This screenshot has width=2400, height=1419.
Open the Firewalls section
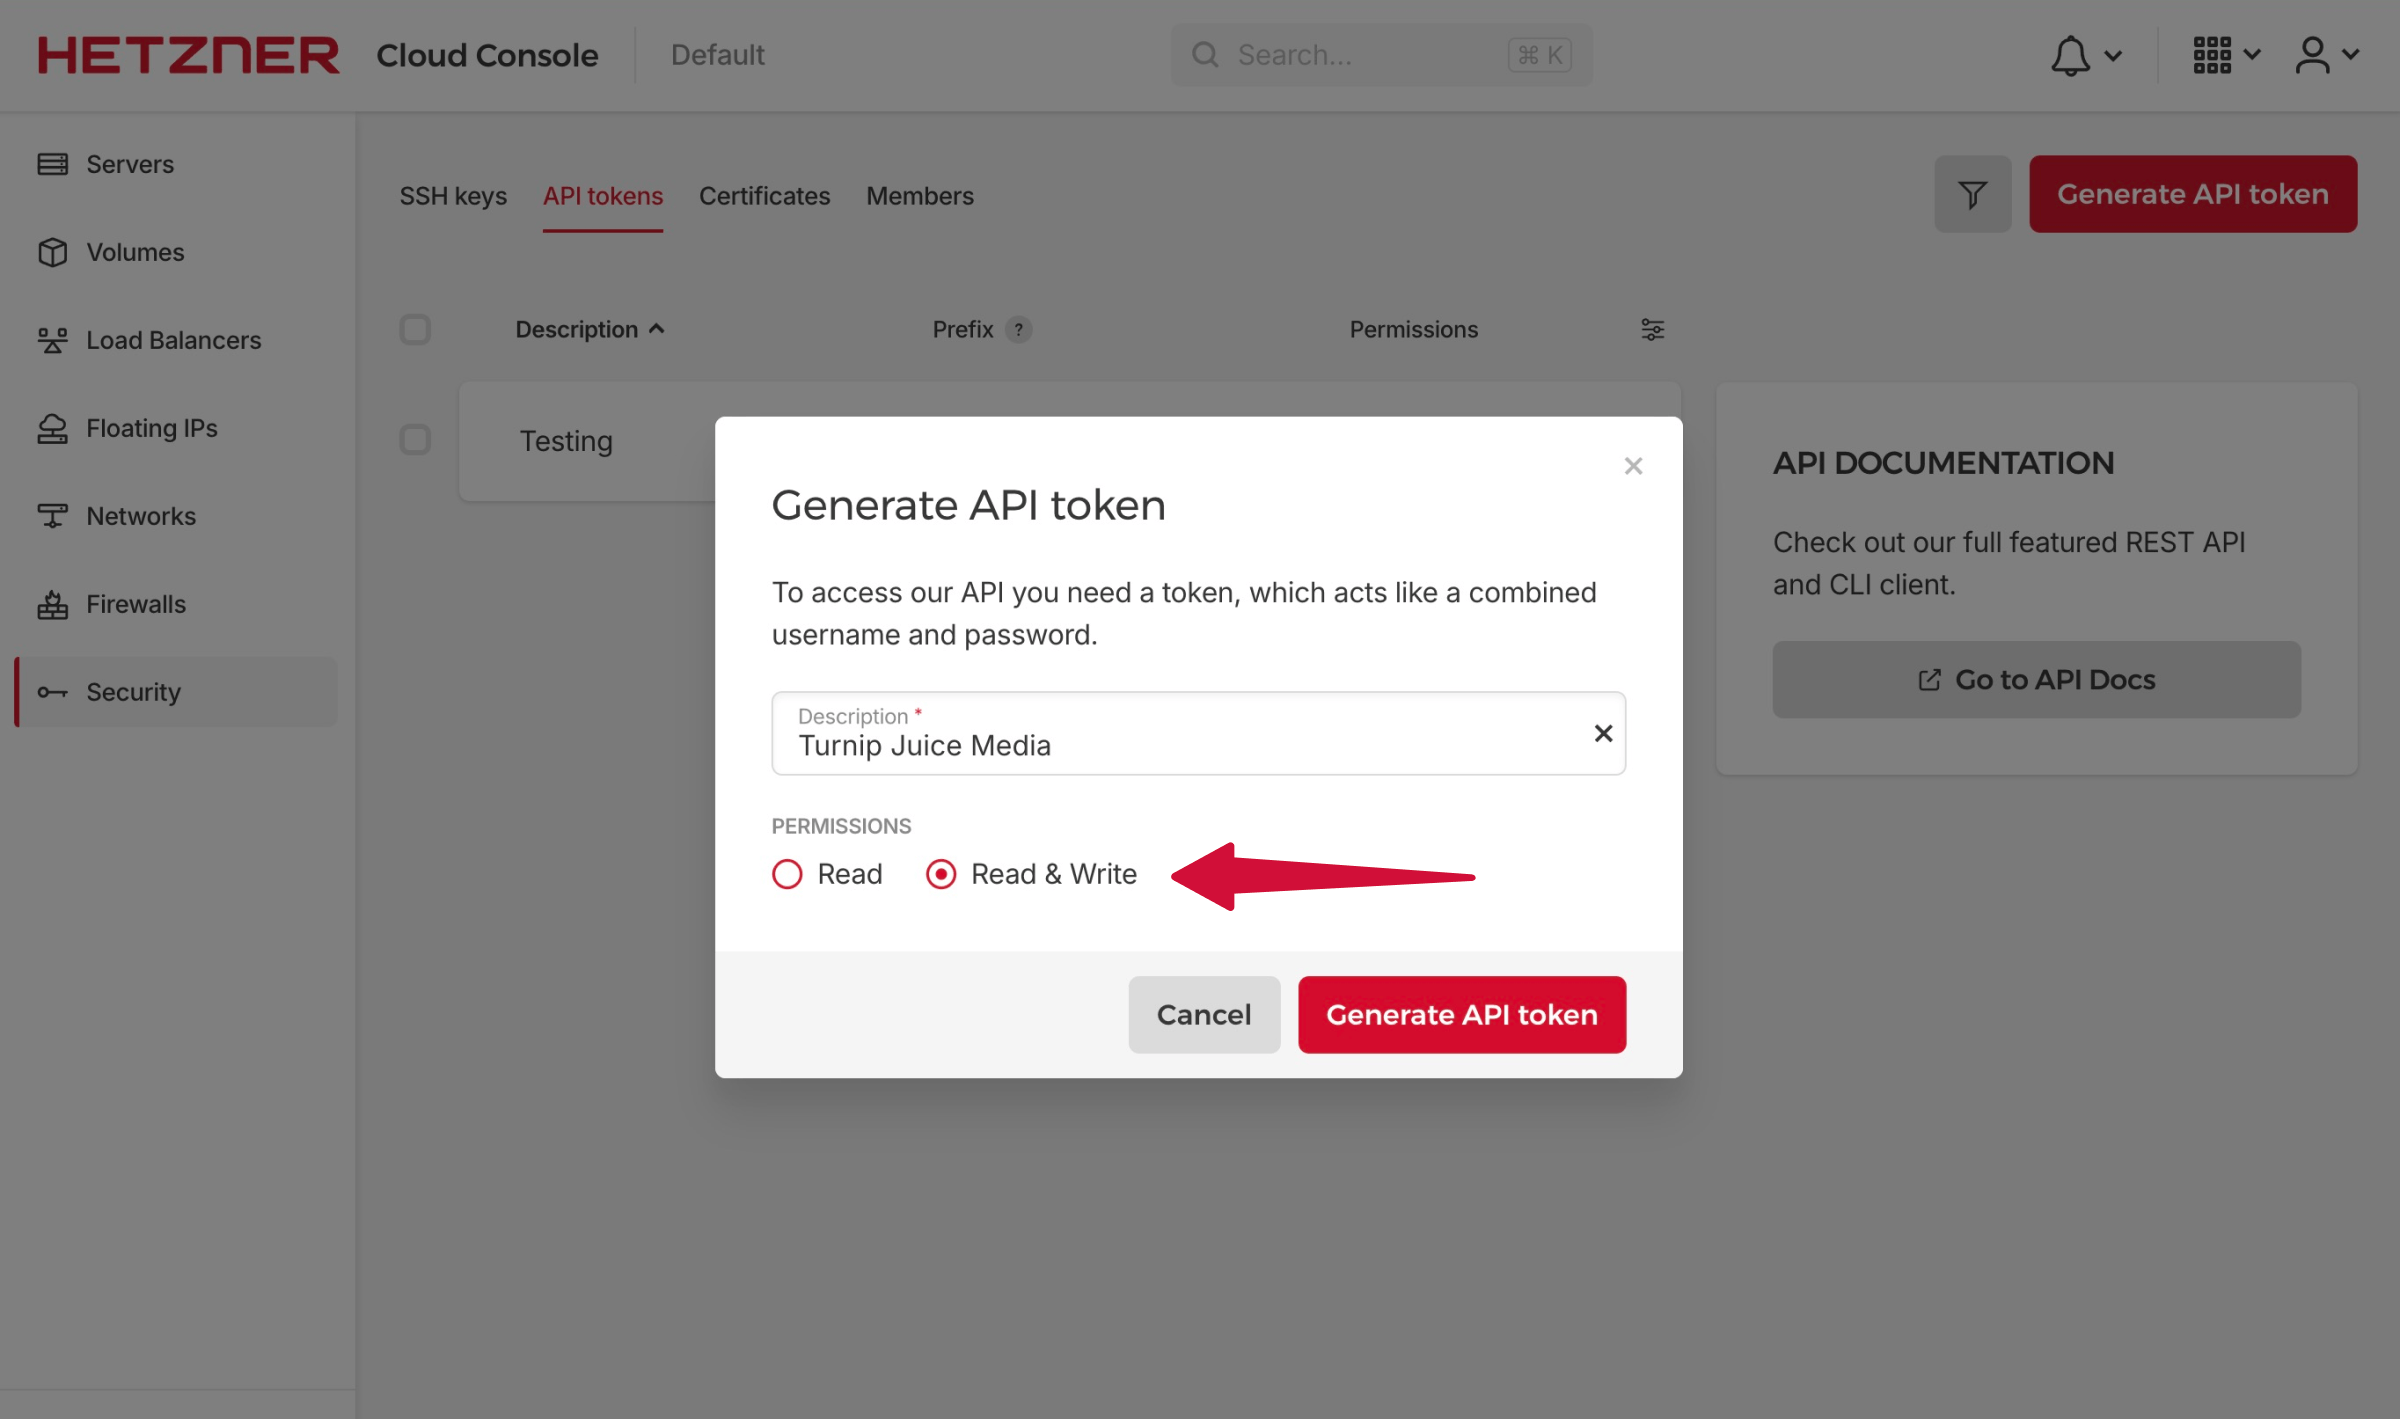click(x=134, y=604)
